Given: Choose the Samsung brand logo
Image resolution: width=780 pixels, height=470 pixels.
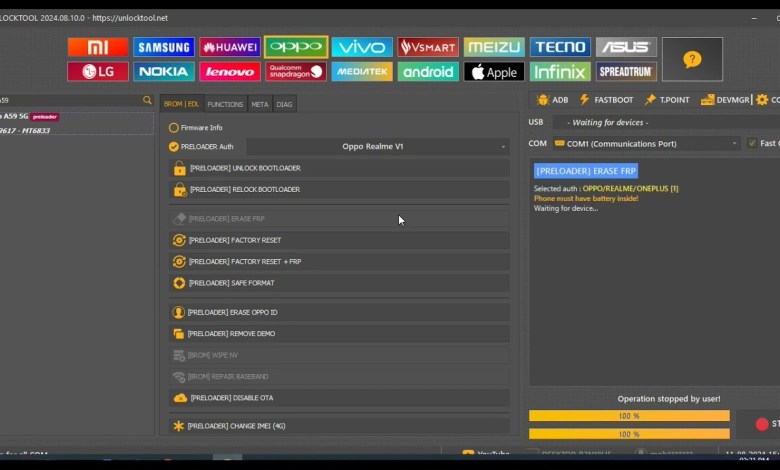Looking at the screenshot, I should pos(164,47).
